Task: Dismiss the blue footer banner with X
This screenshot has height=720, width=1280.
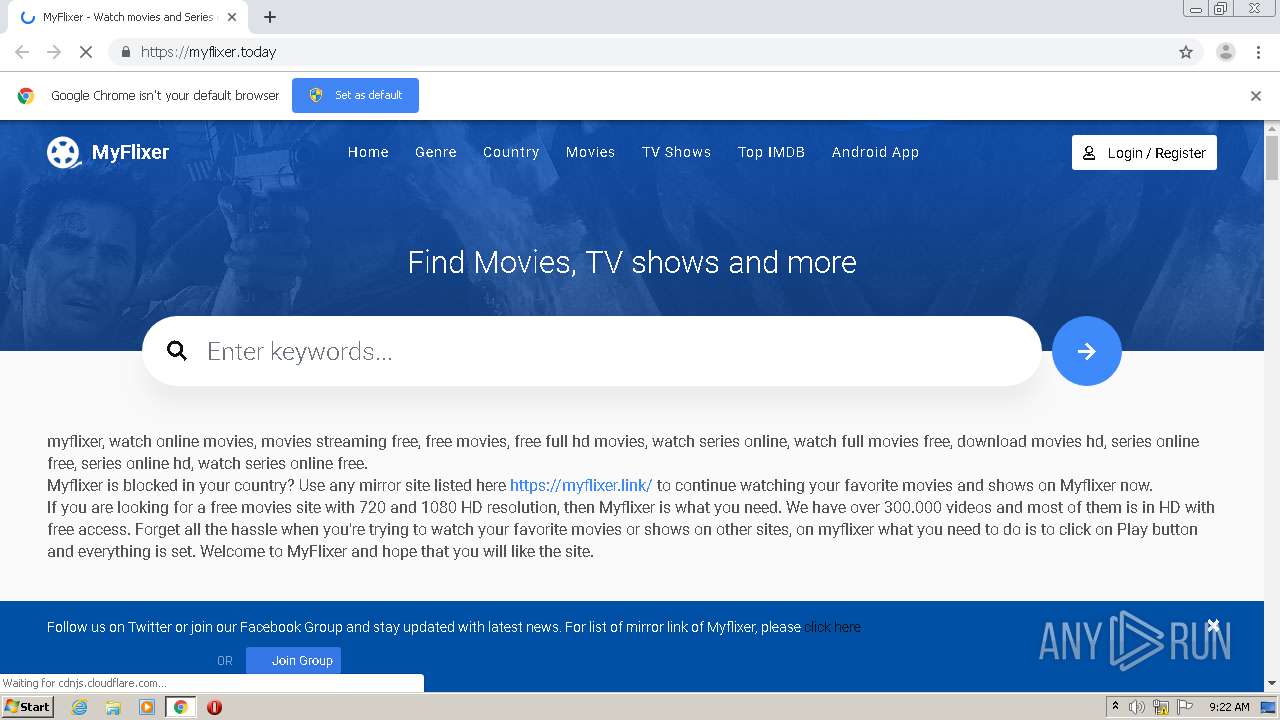Action: point(1213,626)
